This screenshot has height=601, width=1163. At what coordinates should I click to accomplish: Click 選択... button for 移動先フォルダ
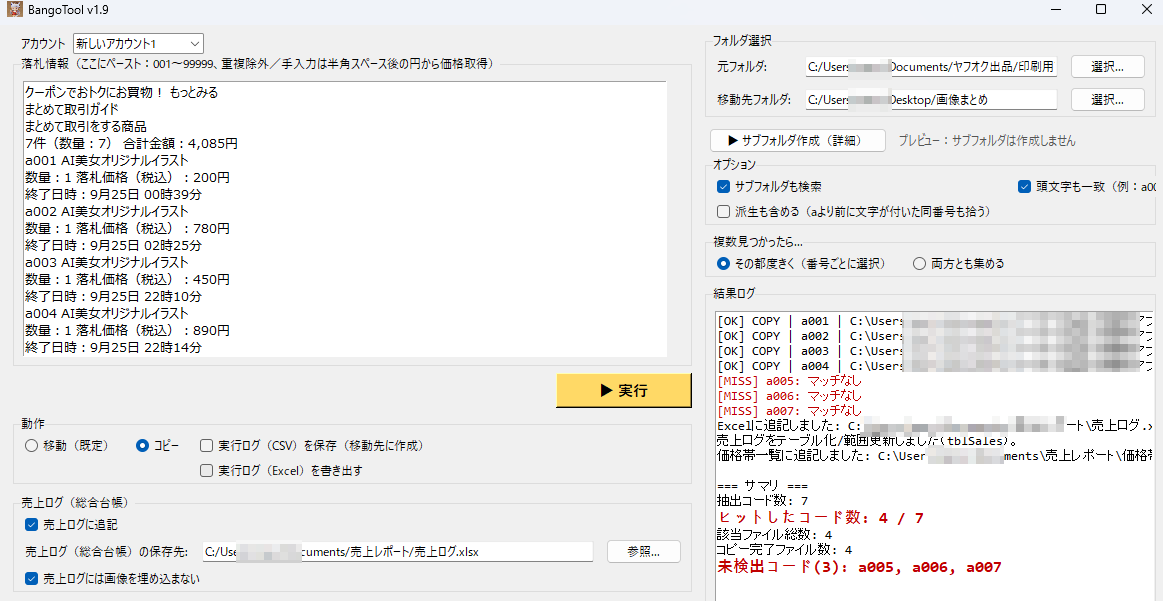pyautogui.click(x=1107, y=100)
